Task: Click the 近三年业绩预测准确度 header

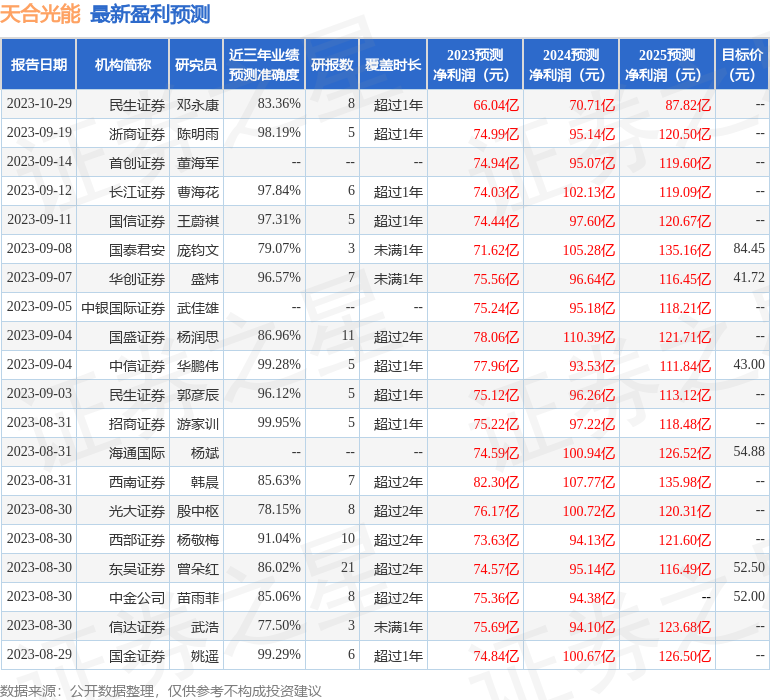Action: tap(264, 64)
